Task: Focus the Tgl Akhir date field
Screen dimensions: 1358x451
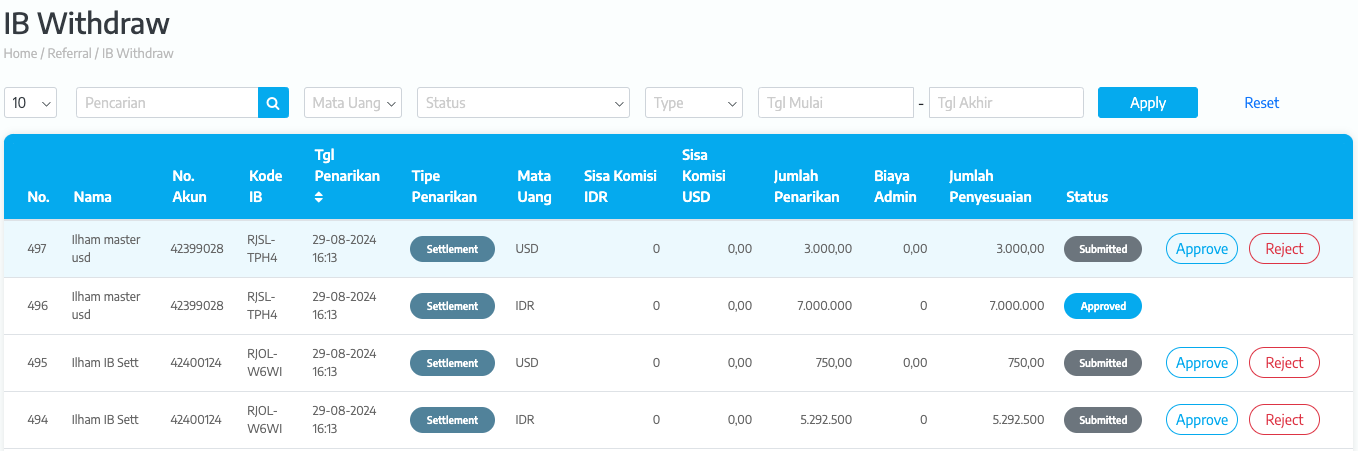Action: (1005, 103)
